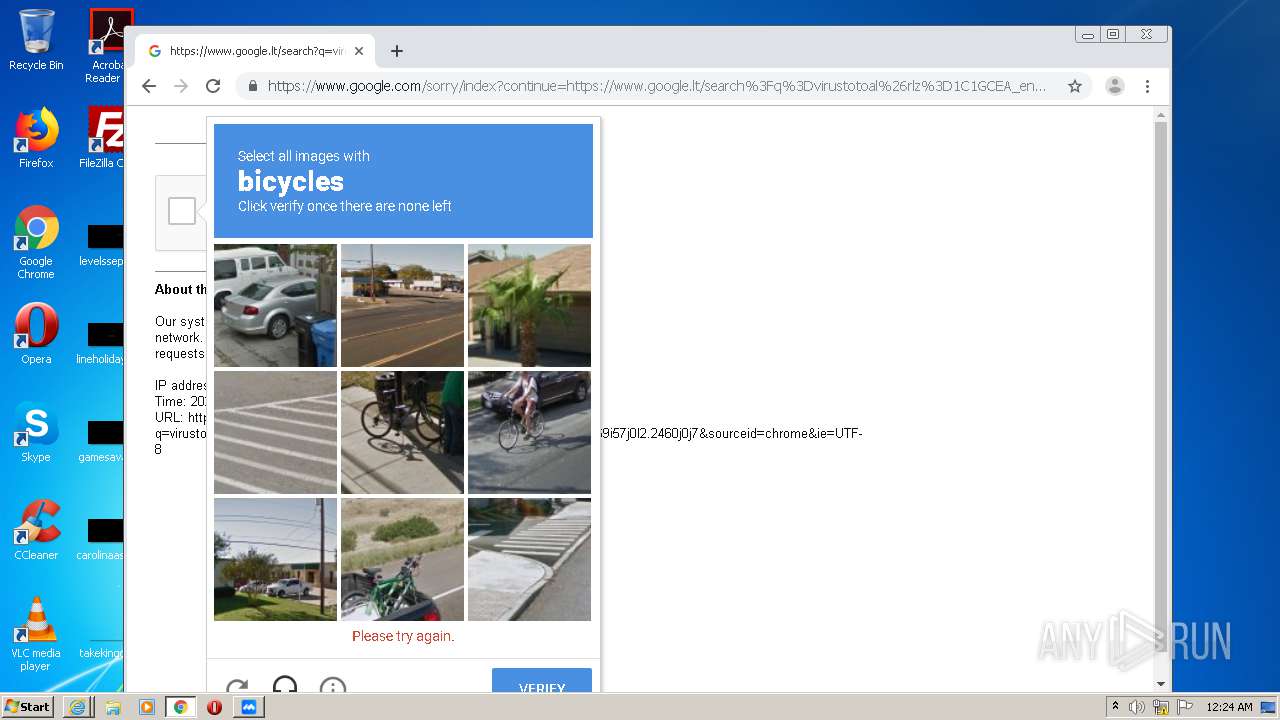
Task: Open the volume control in tray
Action: pyautogui.click(x=1137, y=707)
